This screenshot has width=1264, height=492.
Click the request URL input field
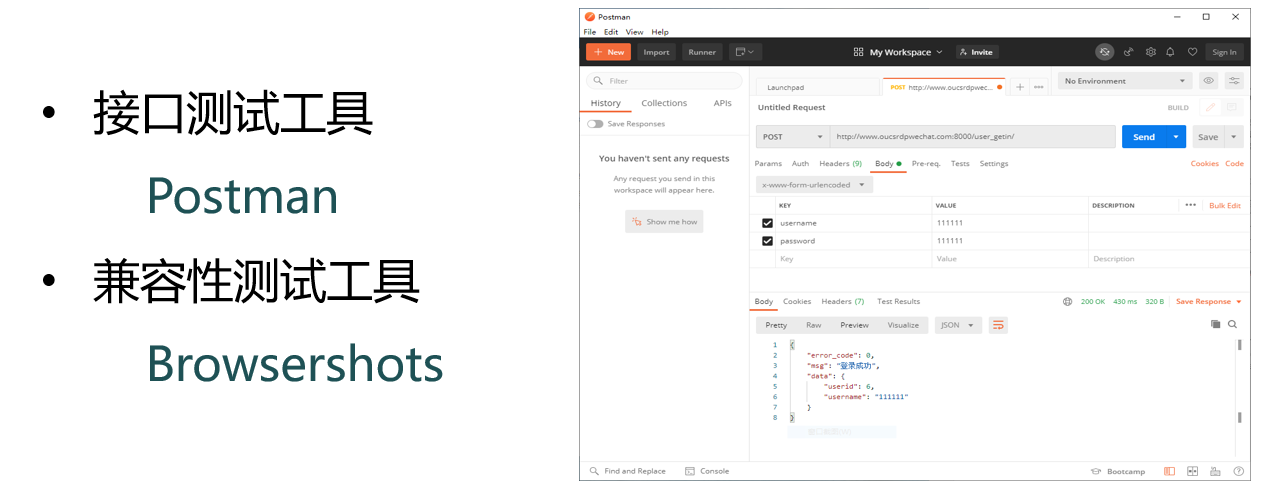[x=973, y=137]
